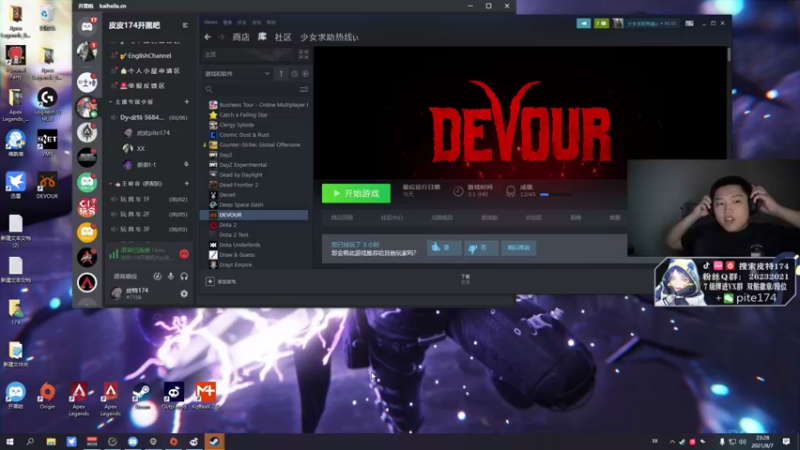
Task: Click the Add a Game plus icon
Action: 210,281
